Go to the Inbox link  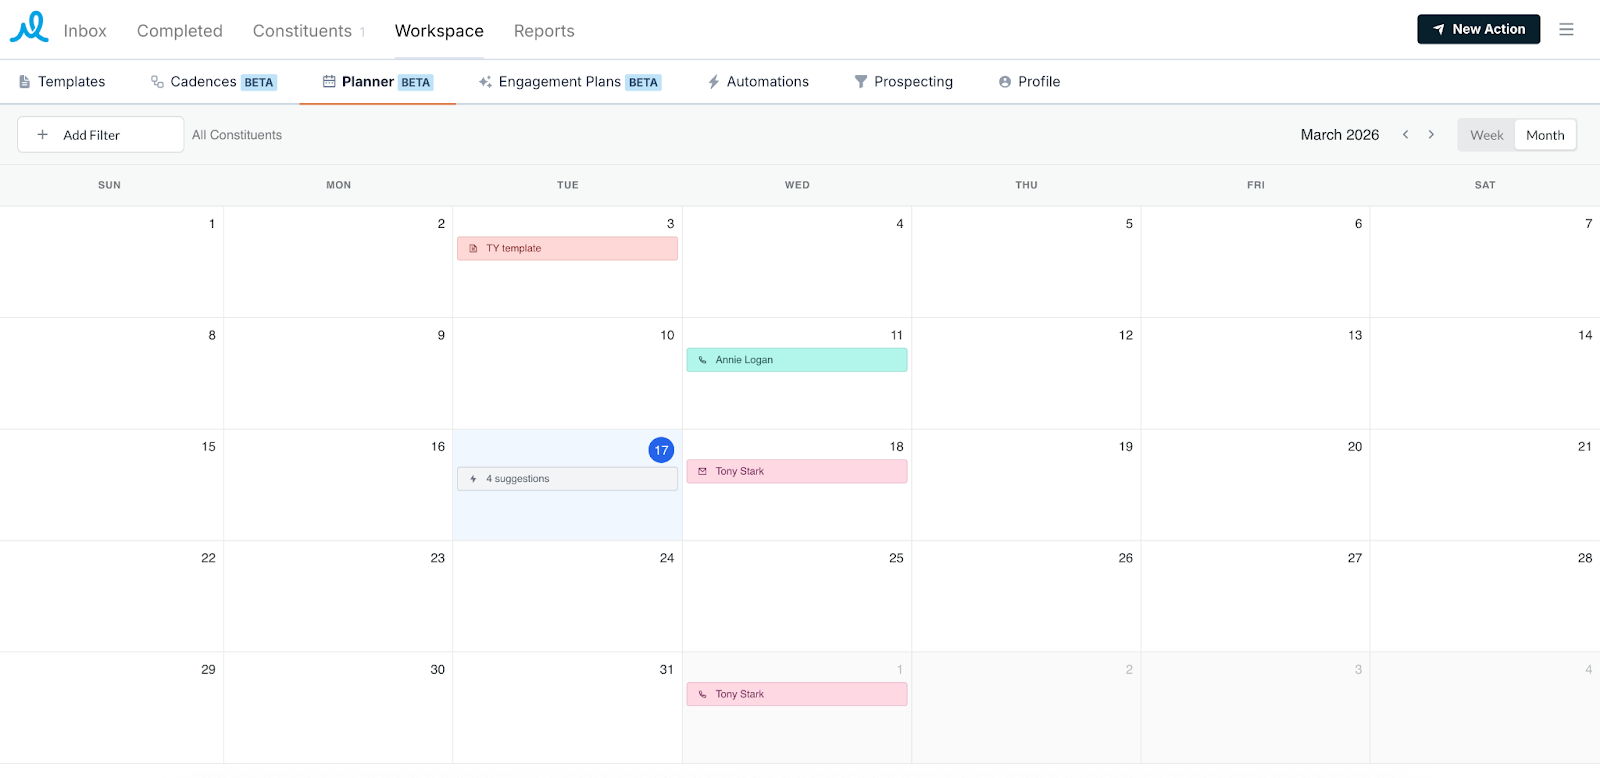point(85,31)
